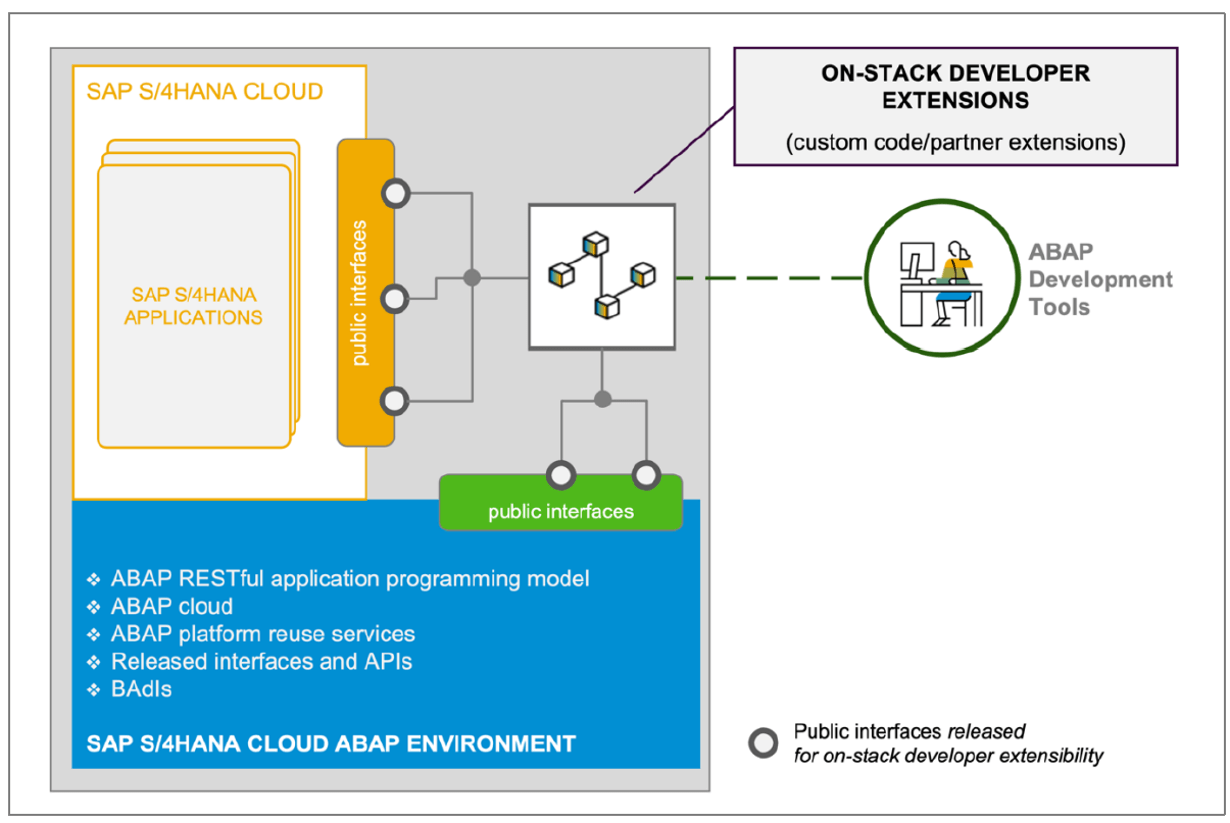Click 'SAP S/4HANA CLOUD ABAP ENVIRONMENT' footer text
Image resolution: width=1230 pixels, height=823 pixels.
pyautogui.click(x=331, y=744)
